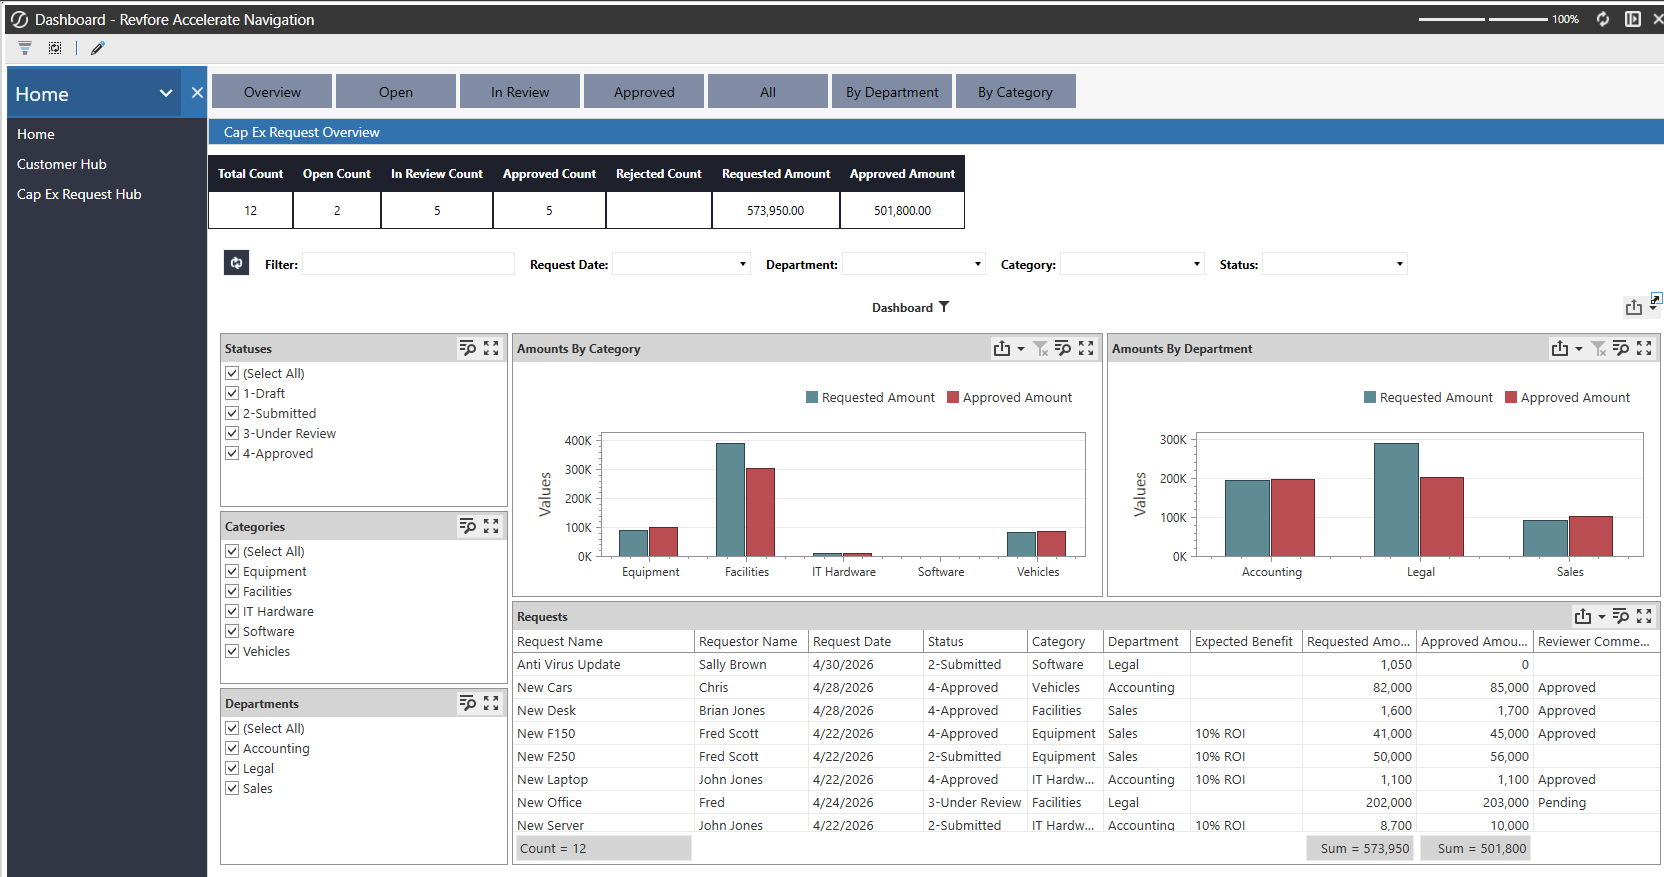Toggle the IT Hardware category checkbox
This screenshot has height=877, width=1664.
232,611
